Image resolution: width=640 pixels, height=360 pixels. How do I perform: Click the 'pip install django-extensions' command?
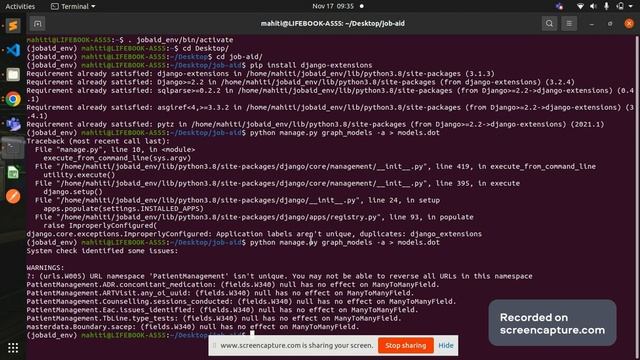(x=311, y=65)
